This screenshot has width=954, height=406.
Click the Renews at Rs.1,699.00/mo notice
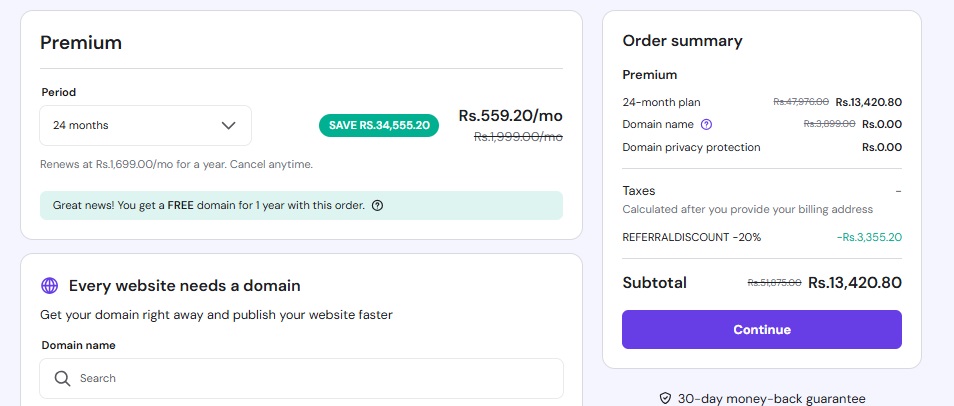coord(176,164)
